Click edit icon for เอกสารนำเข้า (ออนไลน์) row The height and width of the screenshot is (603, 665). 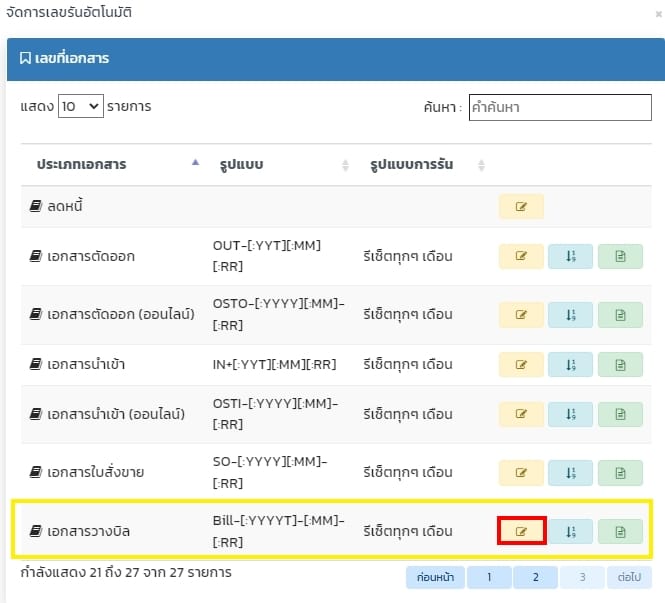coord(521,413)
